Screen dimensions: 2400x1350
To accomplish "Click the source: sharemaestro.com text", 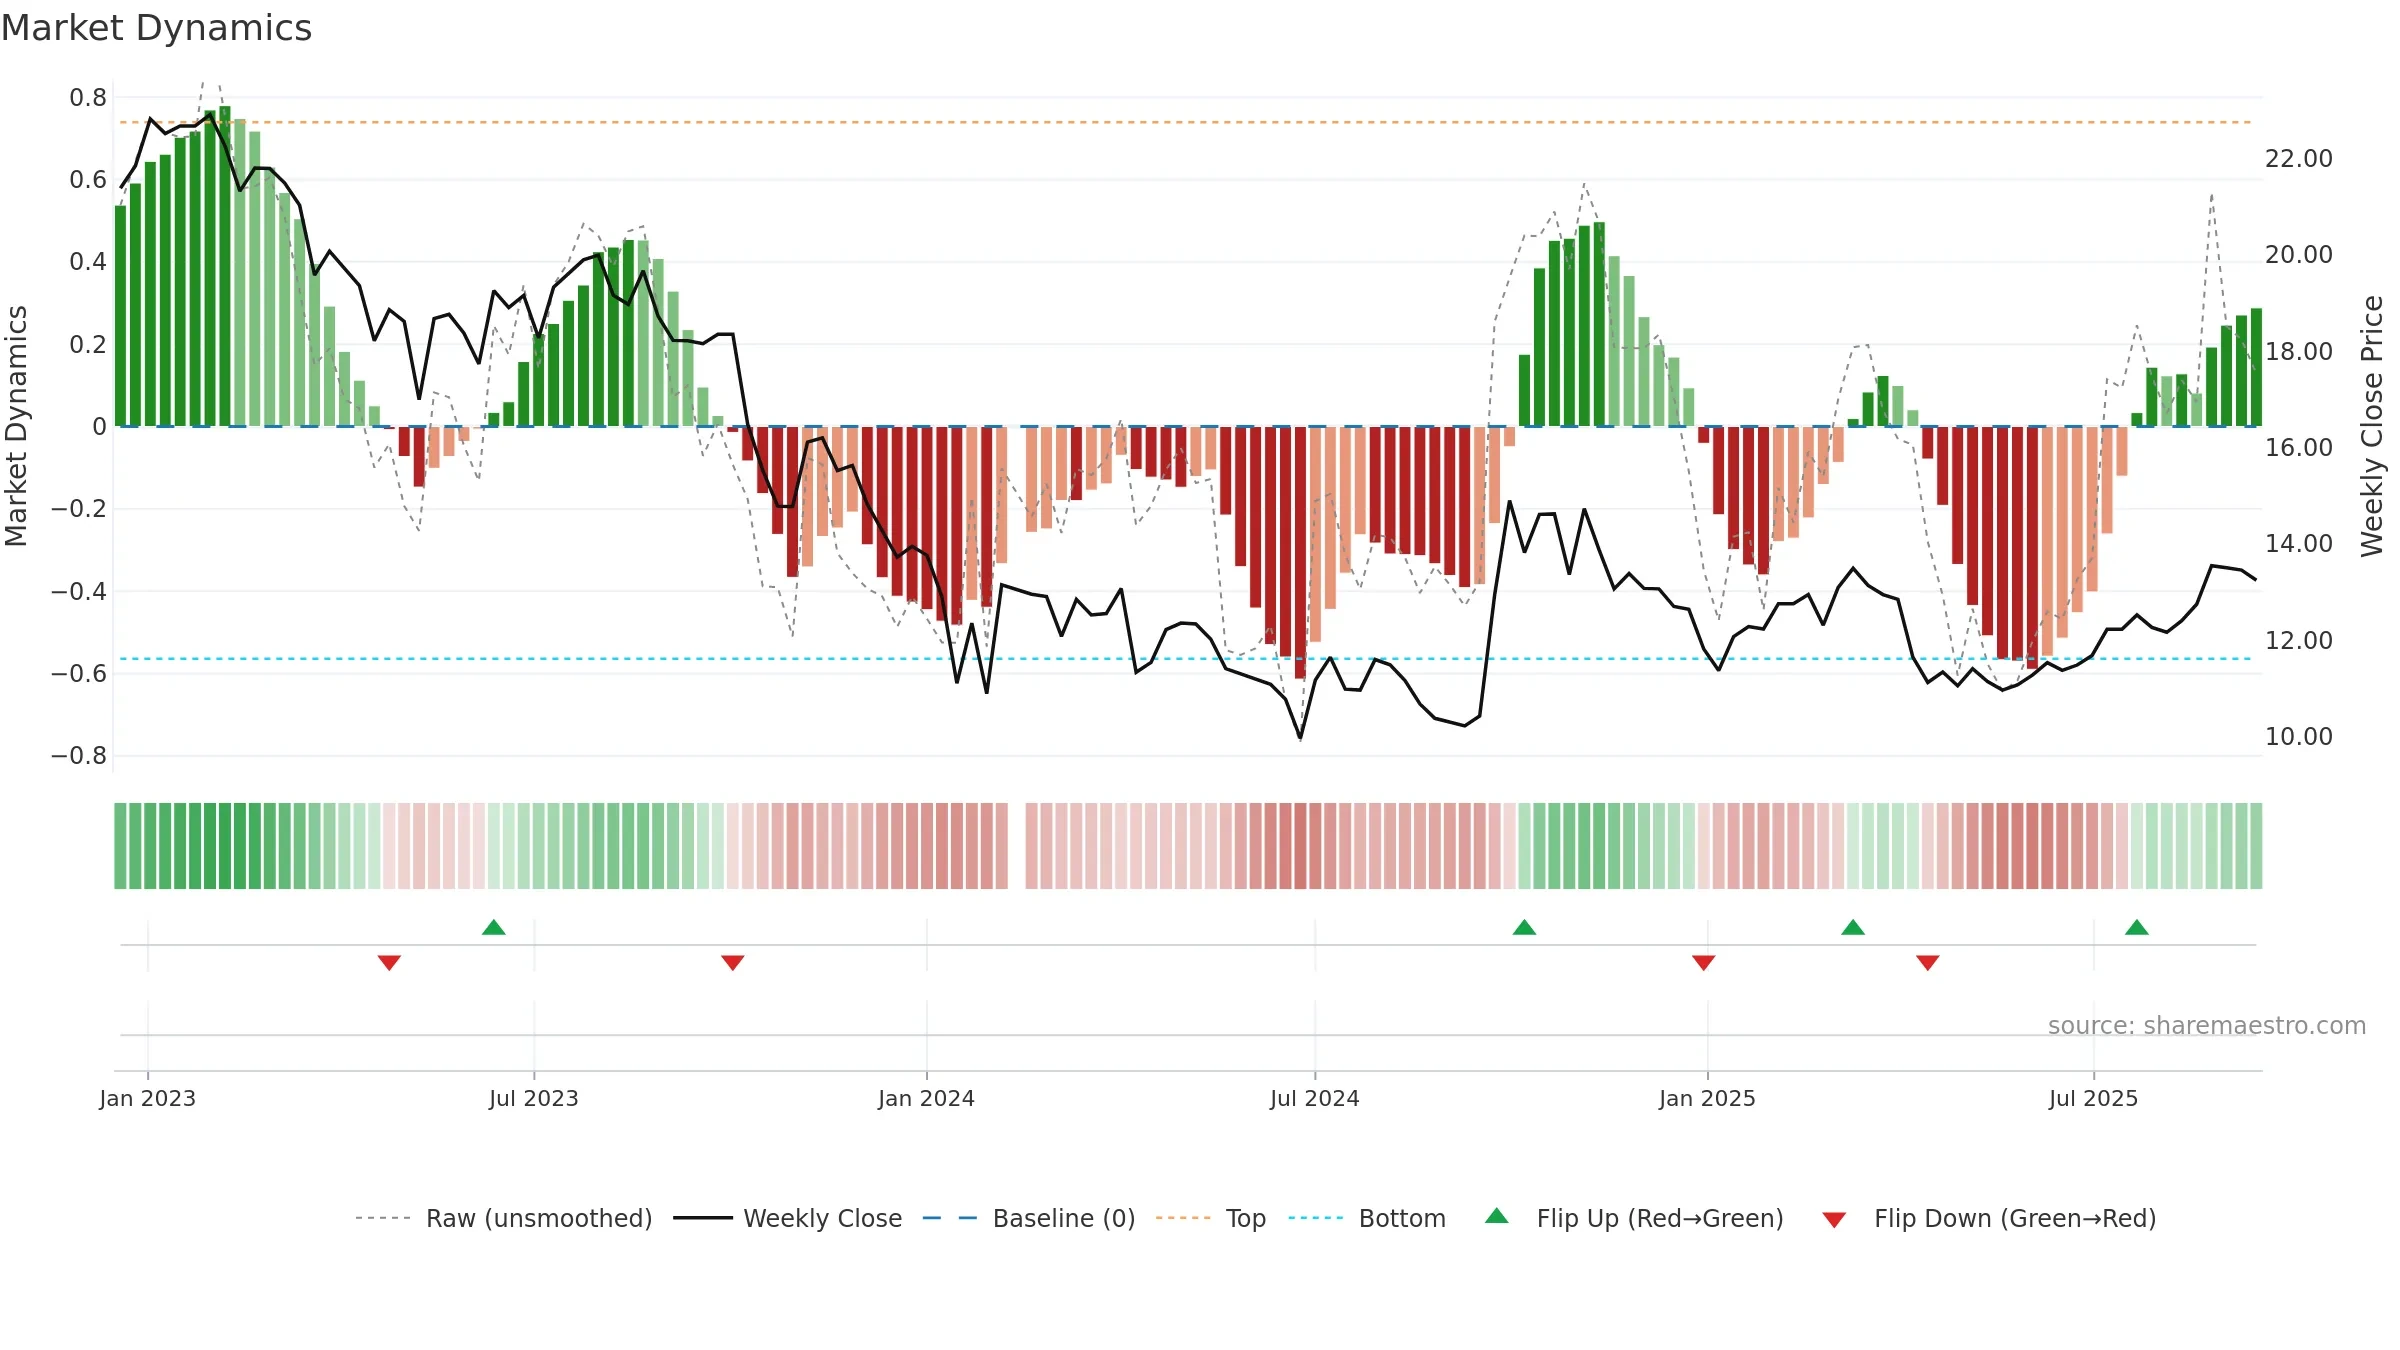I will point(2207,1025).
